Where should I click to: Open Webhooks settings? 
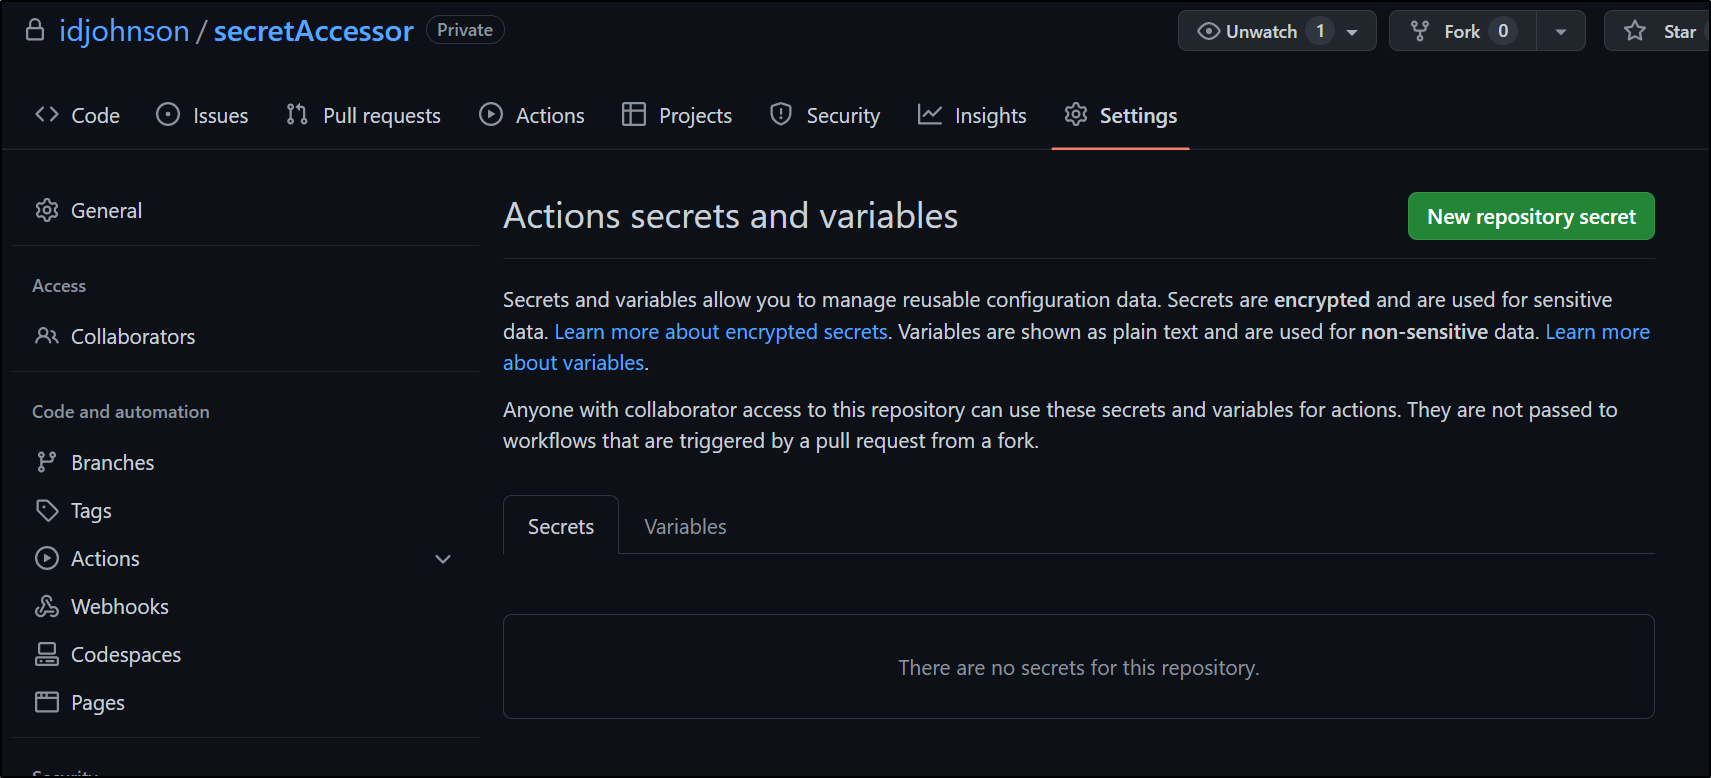pos(119,606)
